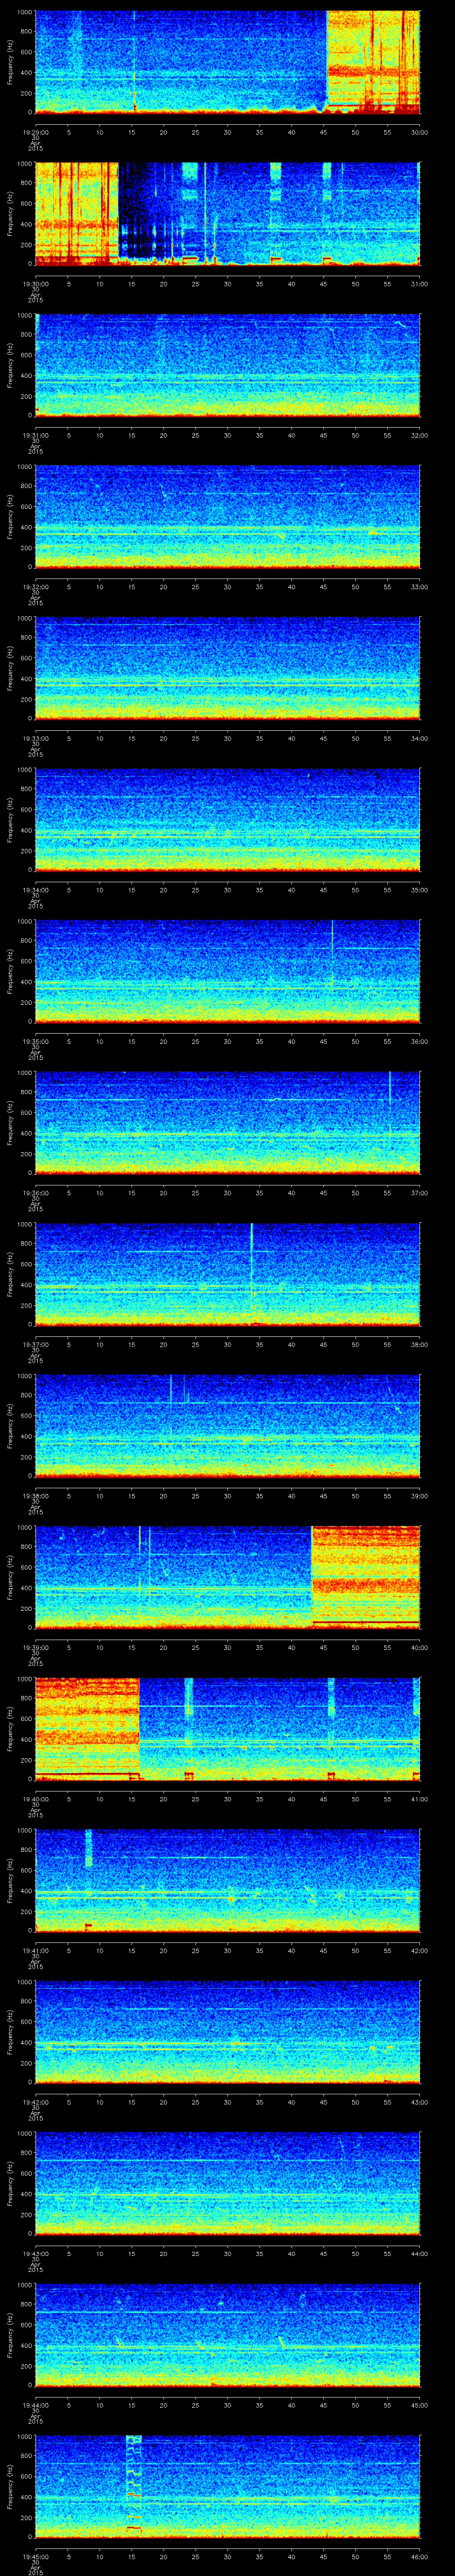Select the spectrogram panel starting at 19:36:00
This screenshot has width=455, height=2576.
(x=227, y=1123)
